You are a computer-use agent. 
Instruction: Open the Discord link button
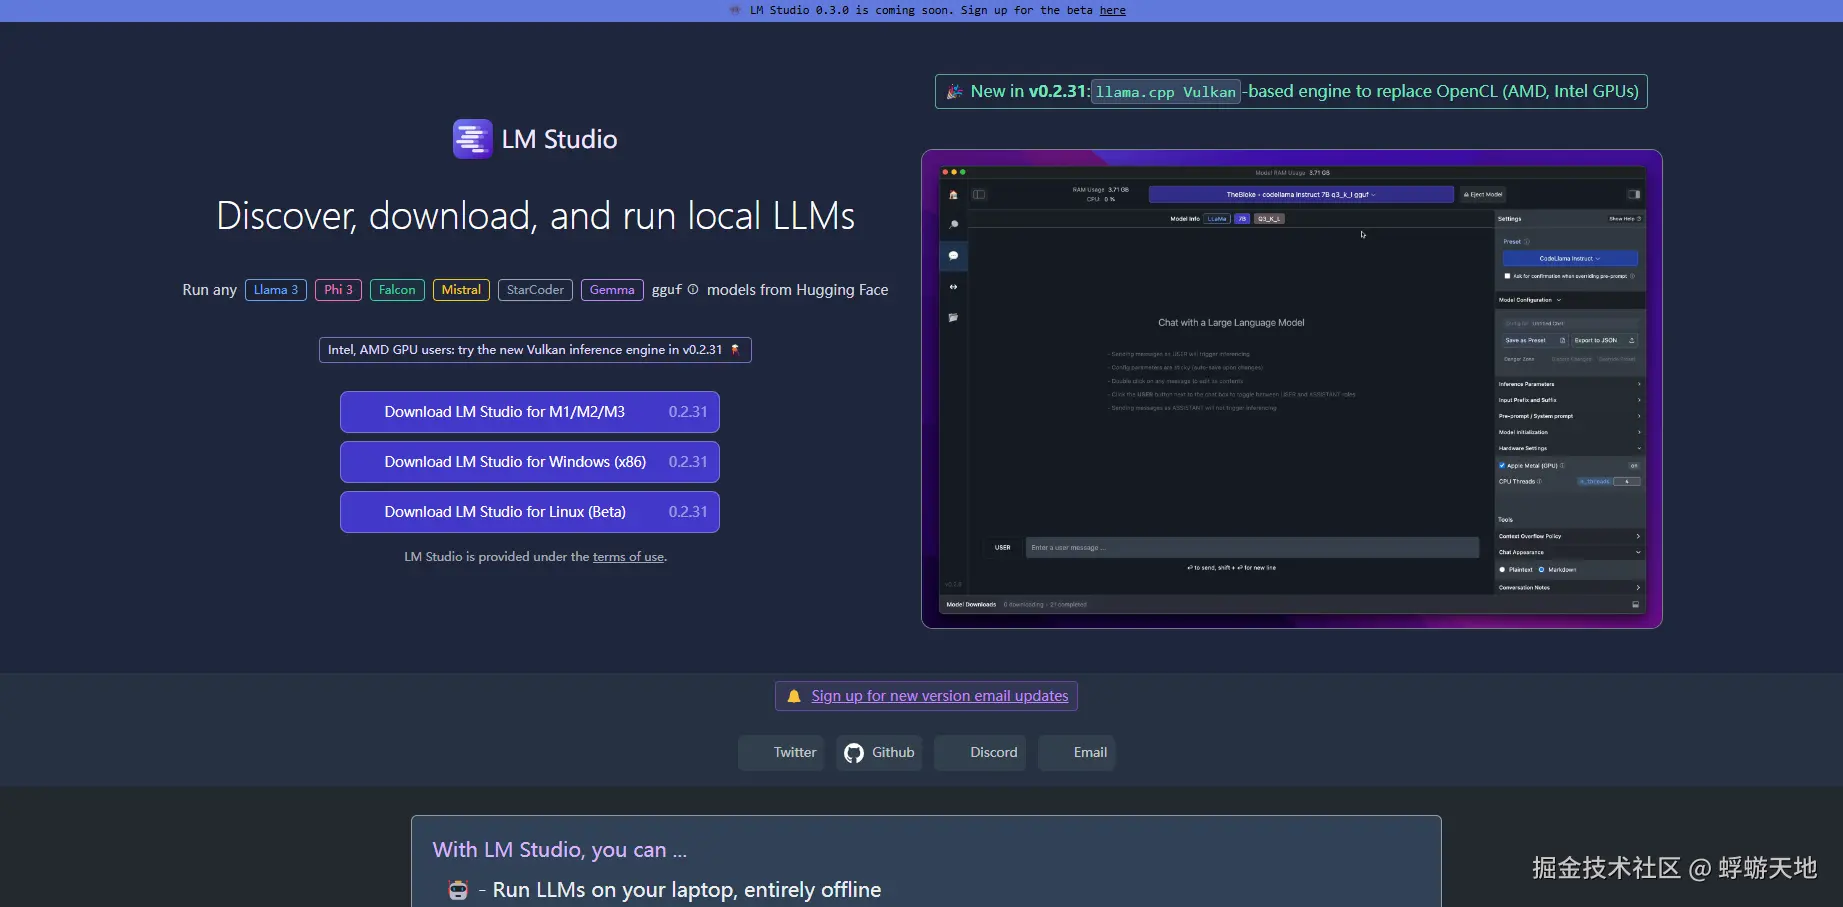click(x=980, y=753)
